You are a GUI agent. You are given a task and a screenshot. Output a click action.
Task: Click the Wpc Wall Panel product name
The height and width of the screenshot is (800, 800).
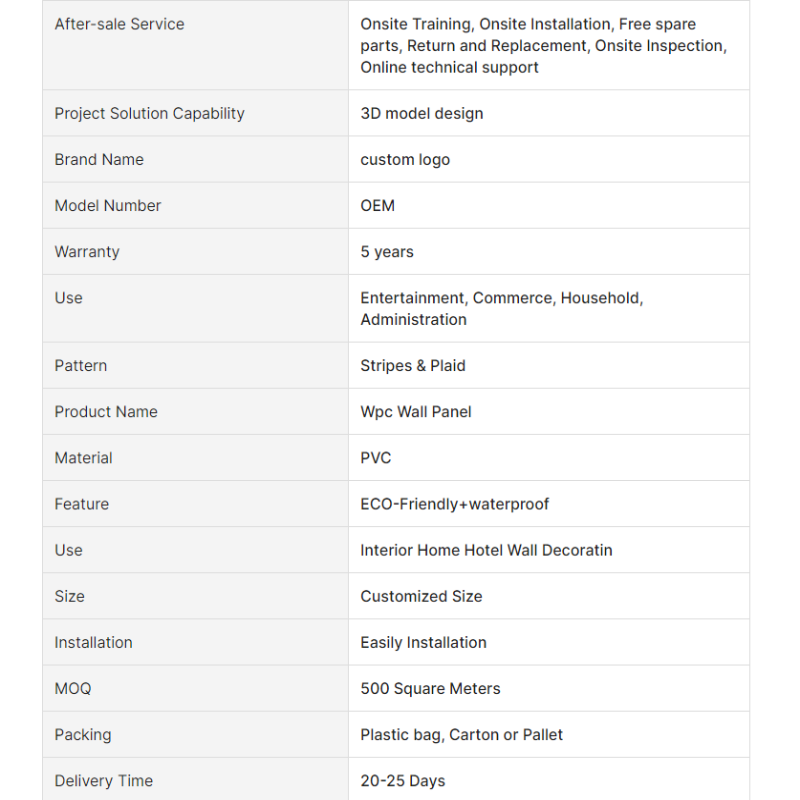[x=416, y=411]
